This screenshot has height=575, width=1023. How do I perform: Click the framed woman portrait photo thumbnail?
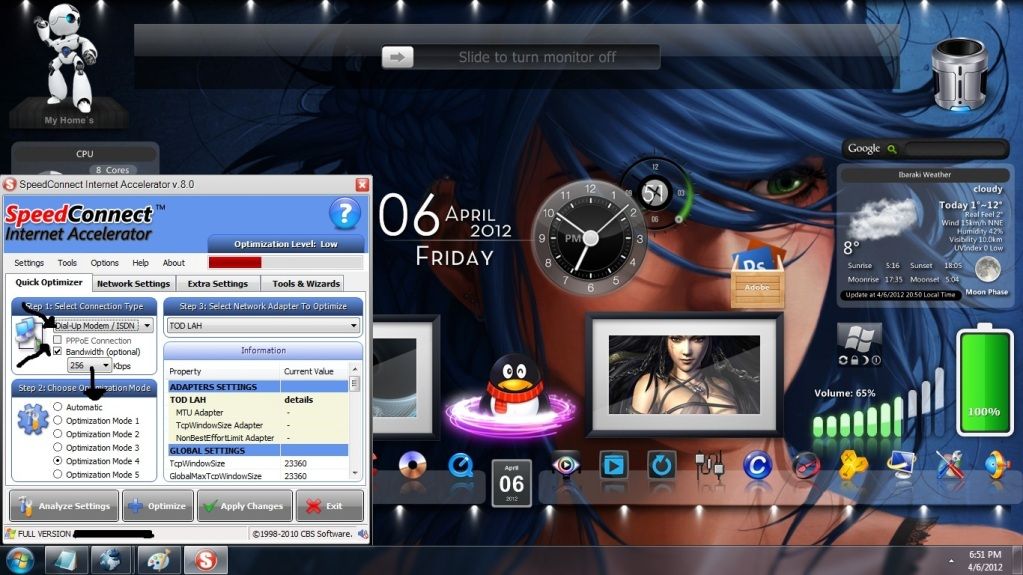pos(684,375)
